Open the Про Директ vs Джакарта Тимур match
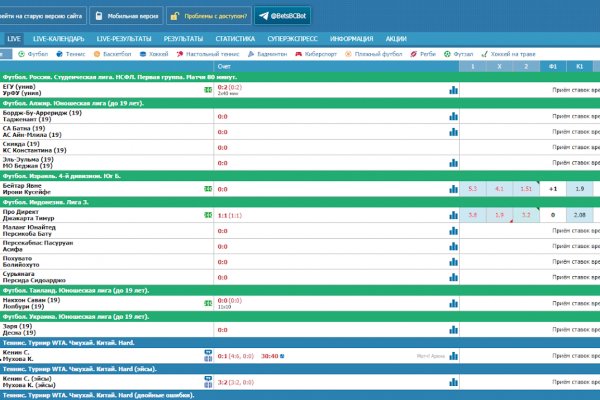The width and height of the screenshot is (600, 400). (40, 214)
